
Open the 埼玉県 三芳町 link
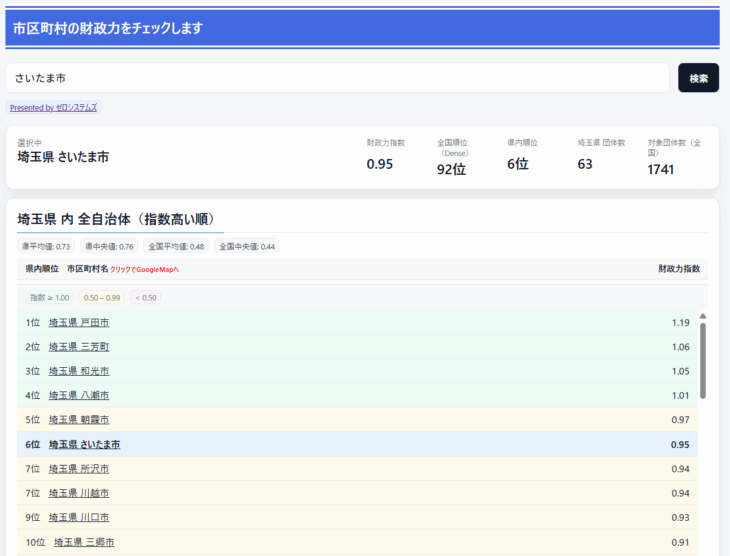click(x=79, y=347)
